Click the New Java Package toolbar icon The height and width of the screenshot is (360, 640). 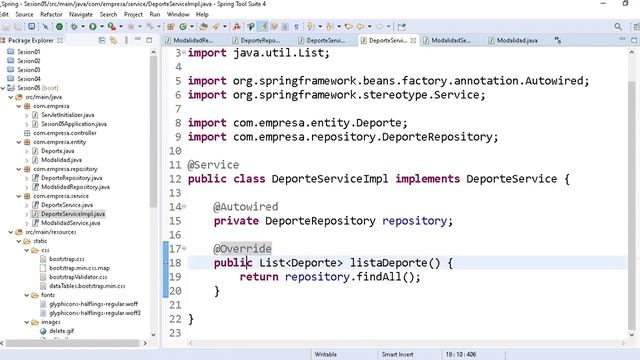pos(171,27)
